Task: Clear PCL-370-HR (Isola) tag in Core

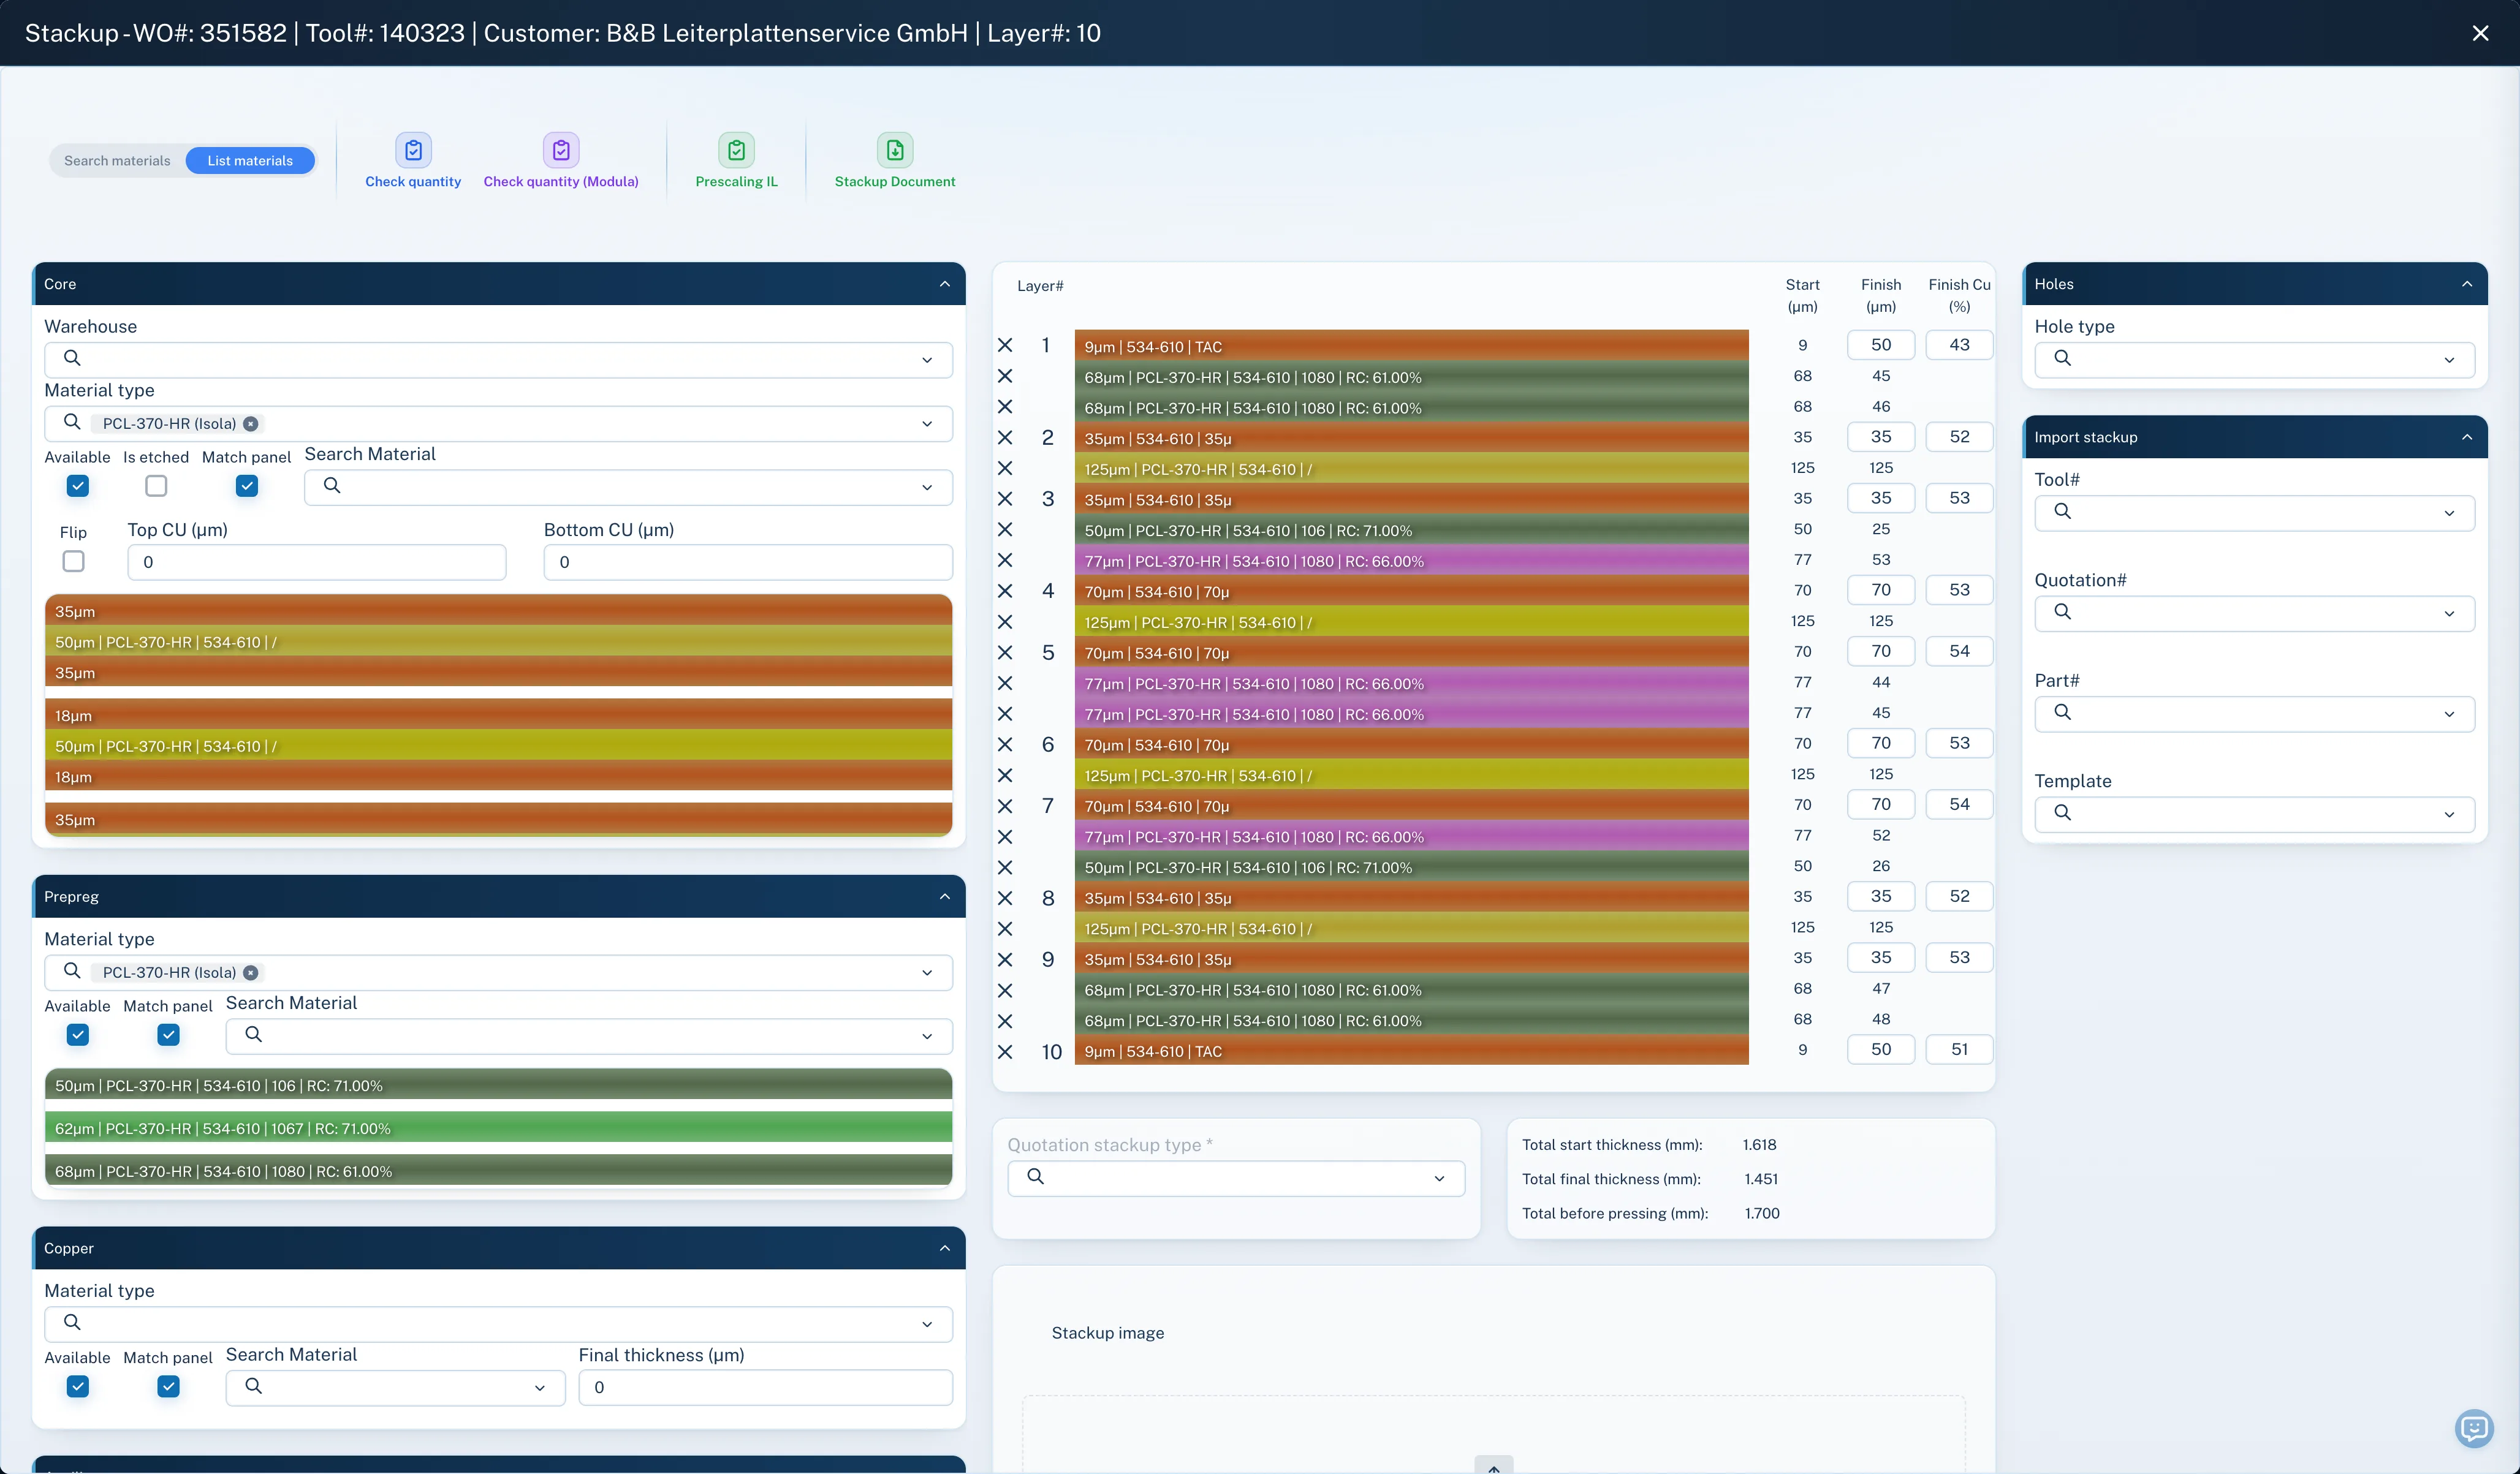Action: pos(251,424)
